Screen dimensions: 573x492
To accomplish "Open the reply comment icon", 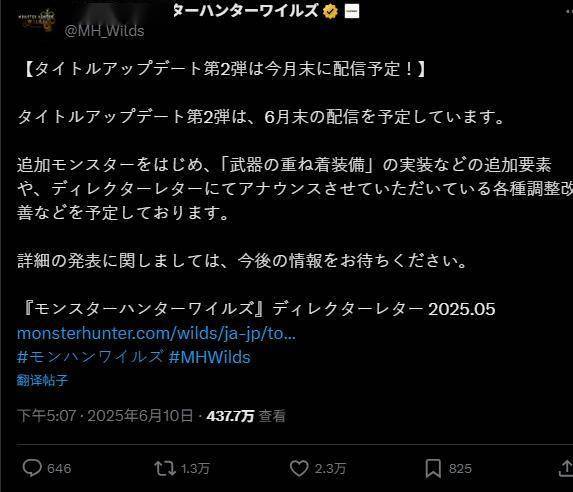I will (32, 468).
